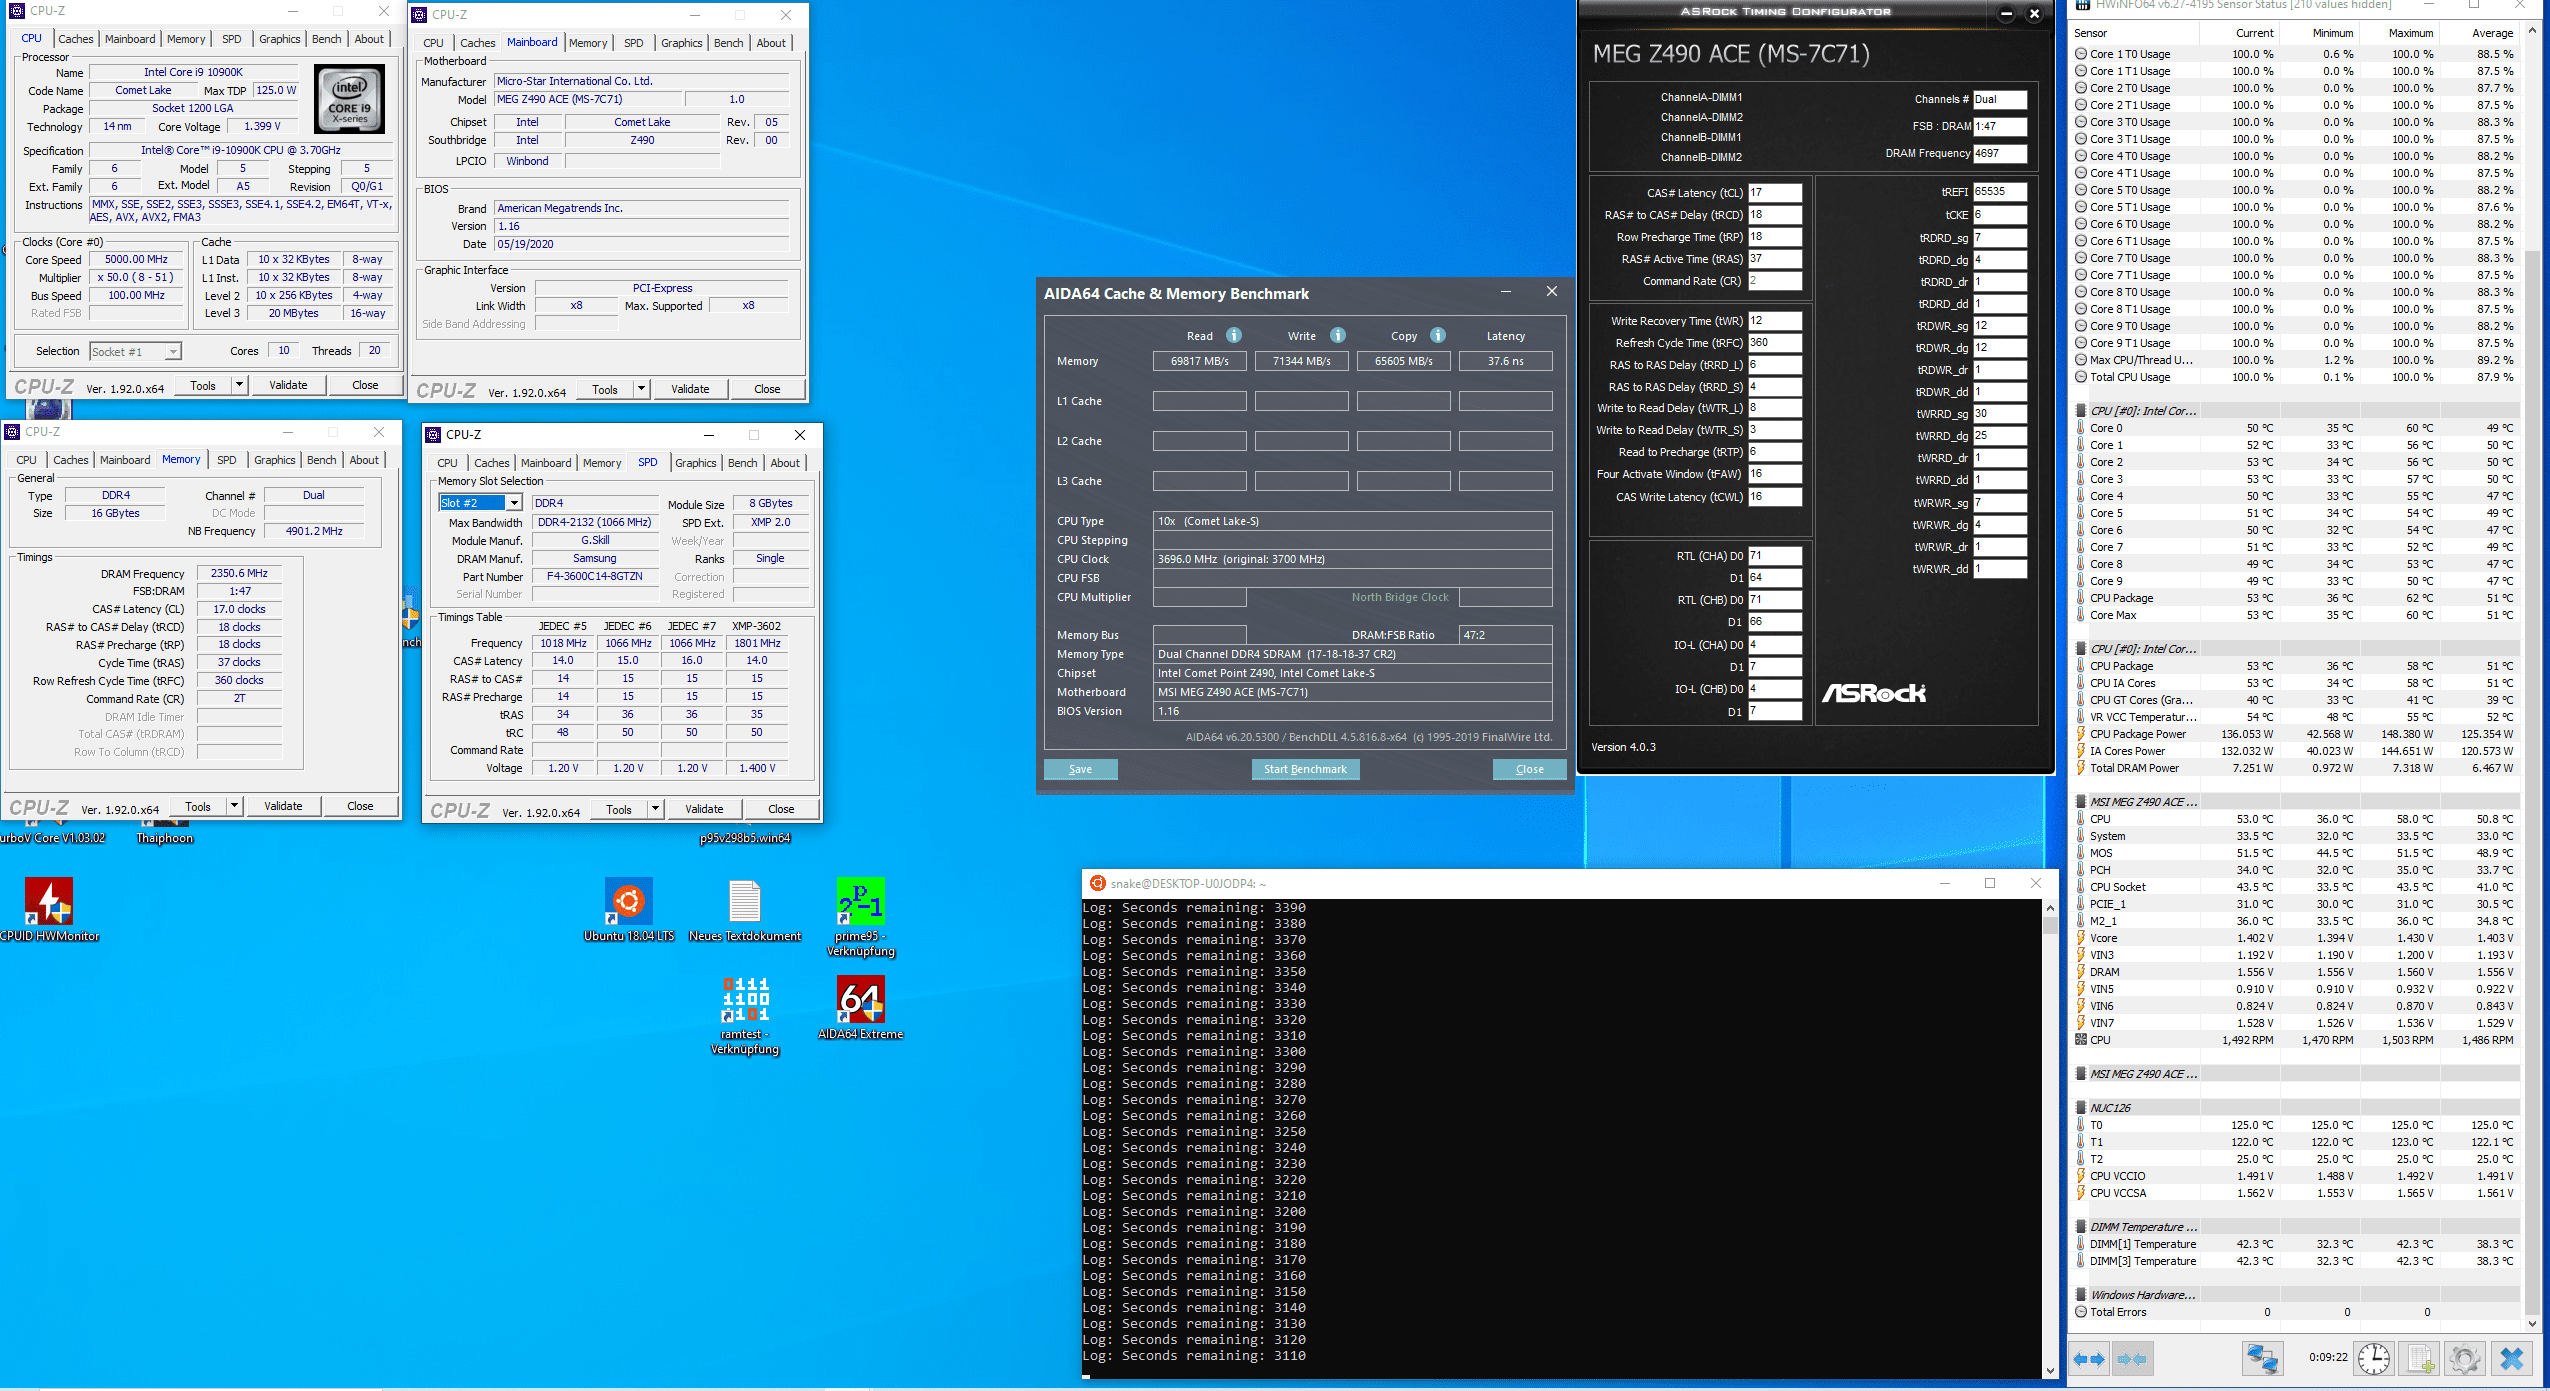The width and height of the screenshot is (2550, 1391).
Task: Click Validate in CPU-Z CPU window
Action: coord(288,385)
